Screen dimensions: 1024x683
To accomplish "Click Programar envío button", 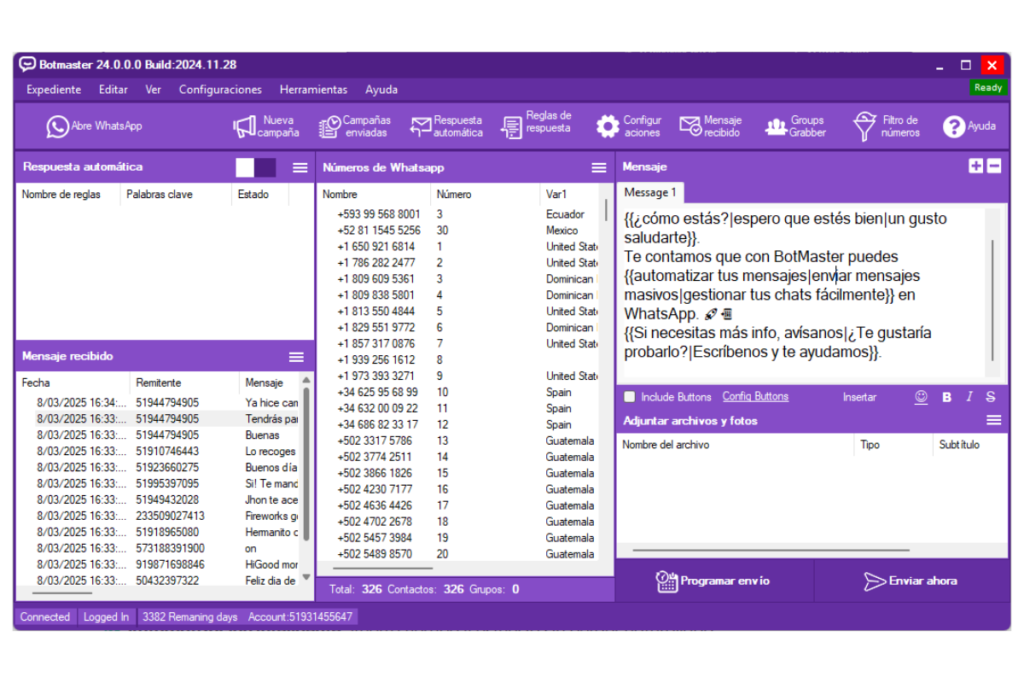I will 712,580.
